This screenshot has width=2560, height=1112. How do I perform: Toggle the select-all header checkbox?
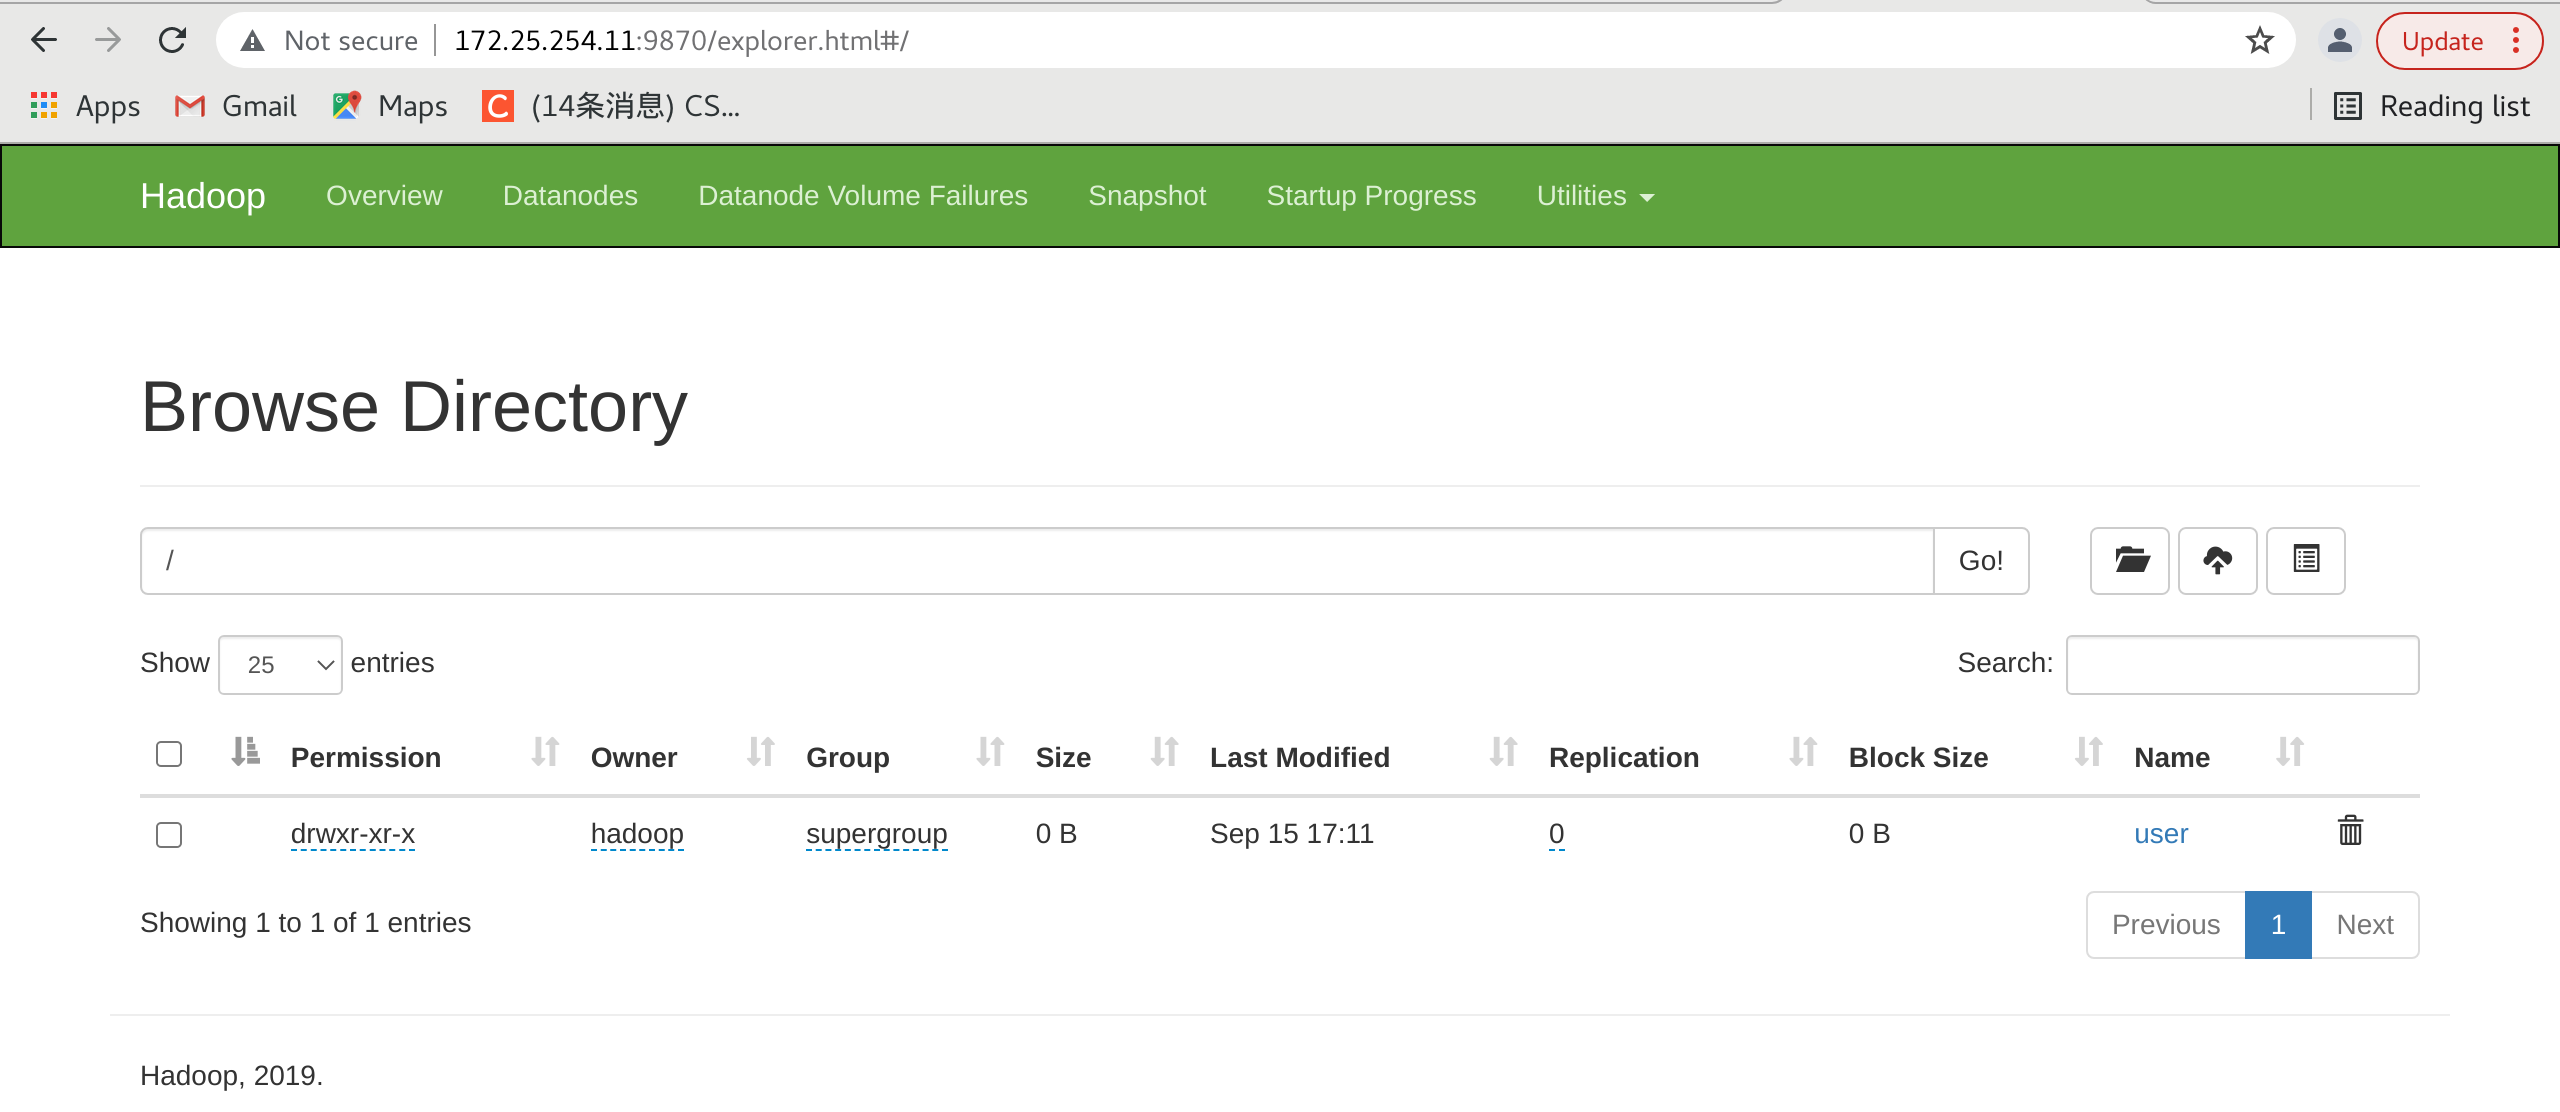[x=169, y=754]
